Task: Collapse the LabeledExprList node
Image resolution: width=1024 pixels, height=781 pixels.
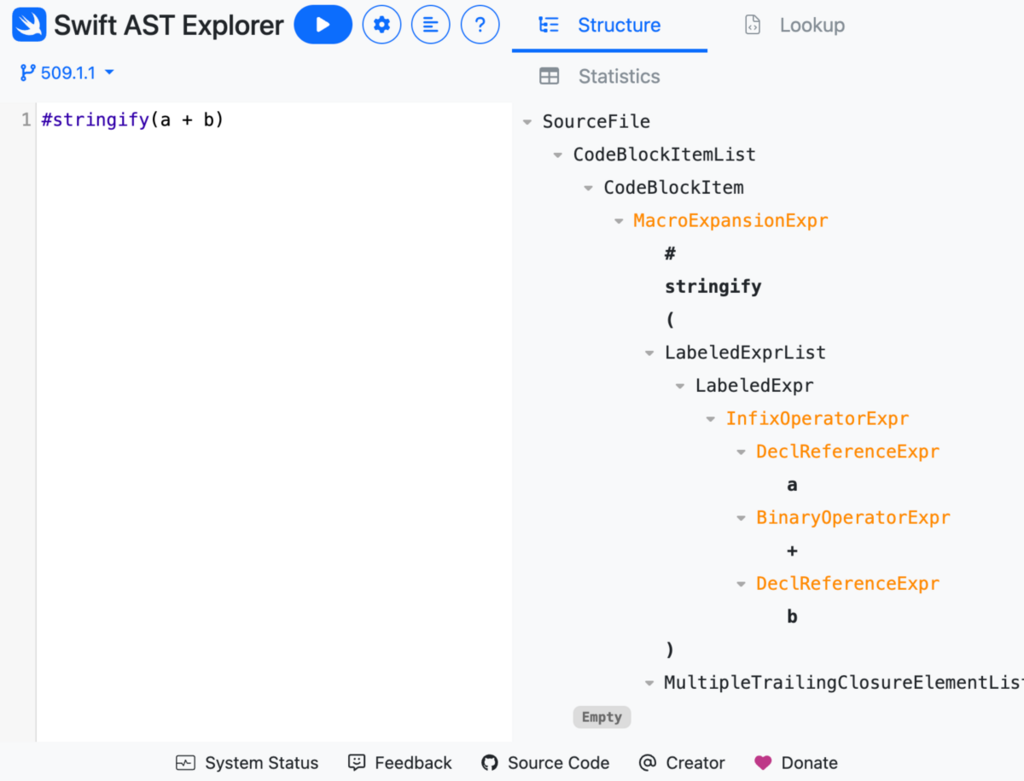Action: 649,353
